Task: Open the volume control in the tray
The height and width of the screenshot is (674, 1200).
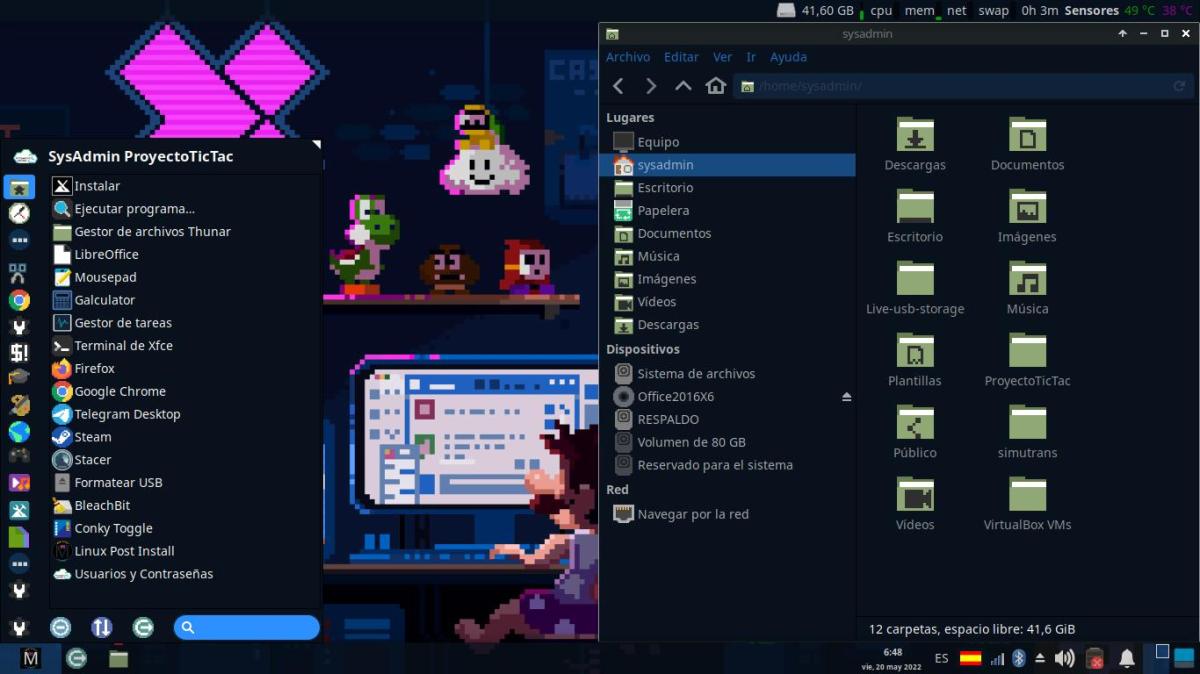Action: point(1064,658)
